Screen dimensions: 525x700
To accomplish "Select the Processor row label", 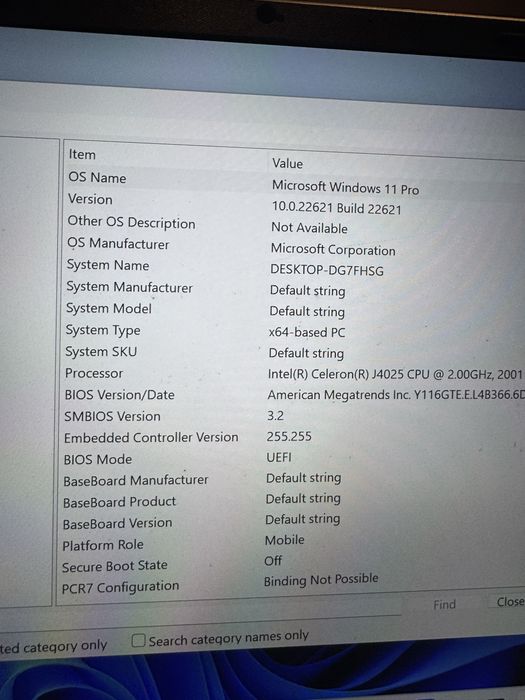I will click(x=94, y=373).
